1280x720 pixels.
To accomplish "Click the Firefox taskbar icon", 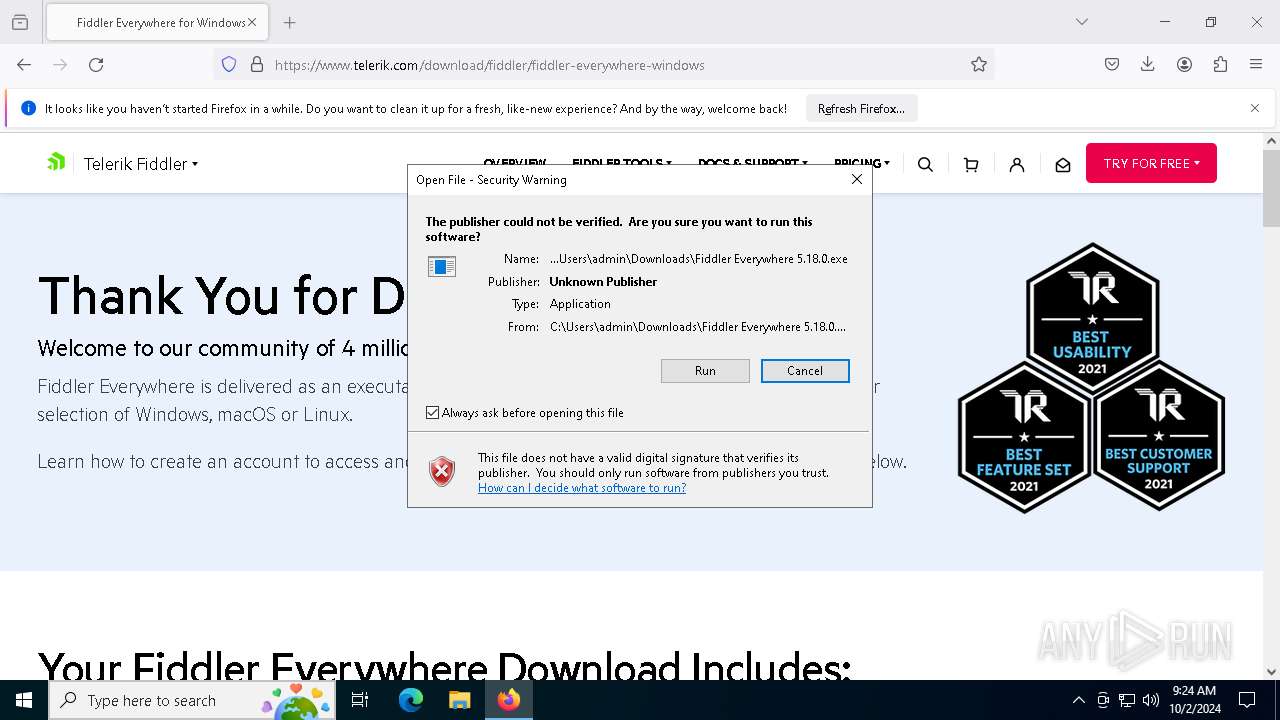I will click(509, 700).
